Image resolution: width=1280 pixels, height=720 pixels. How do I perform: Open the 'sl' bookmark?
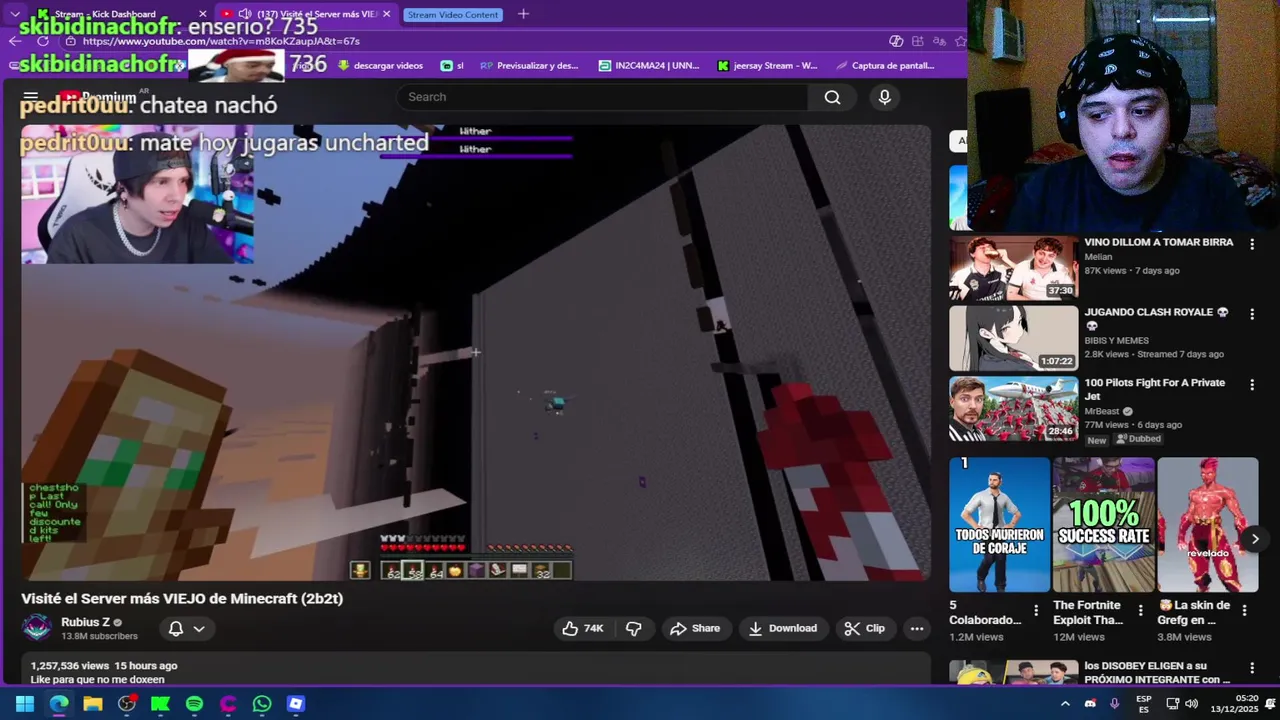(x=452, y=65)
